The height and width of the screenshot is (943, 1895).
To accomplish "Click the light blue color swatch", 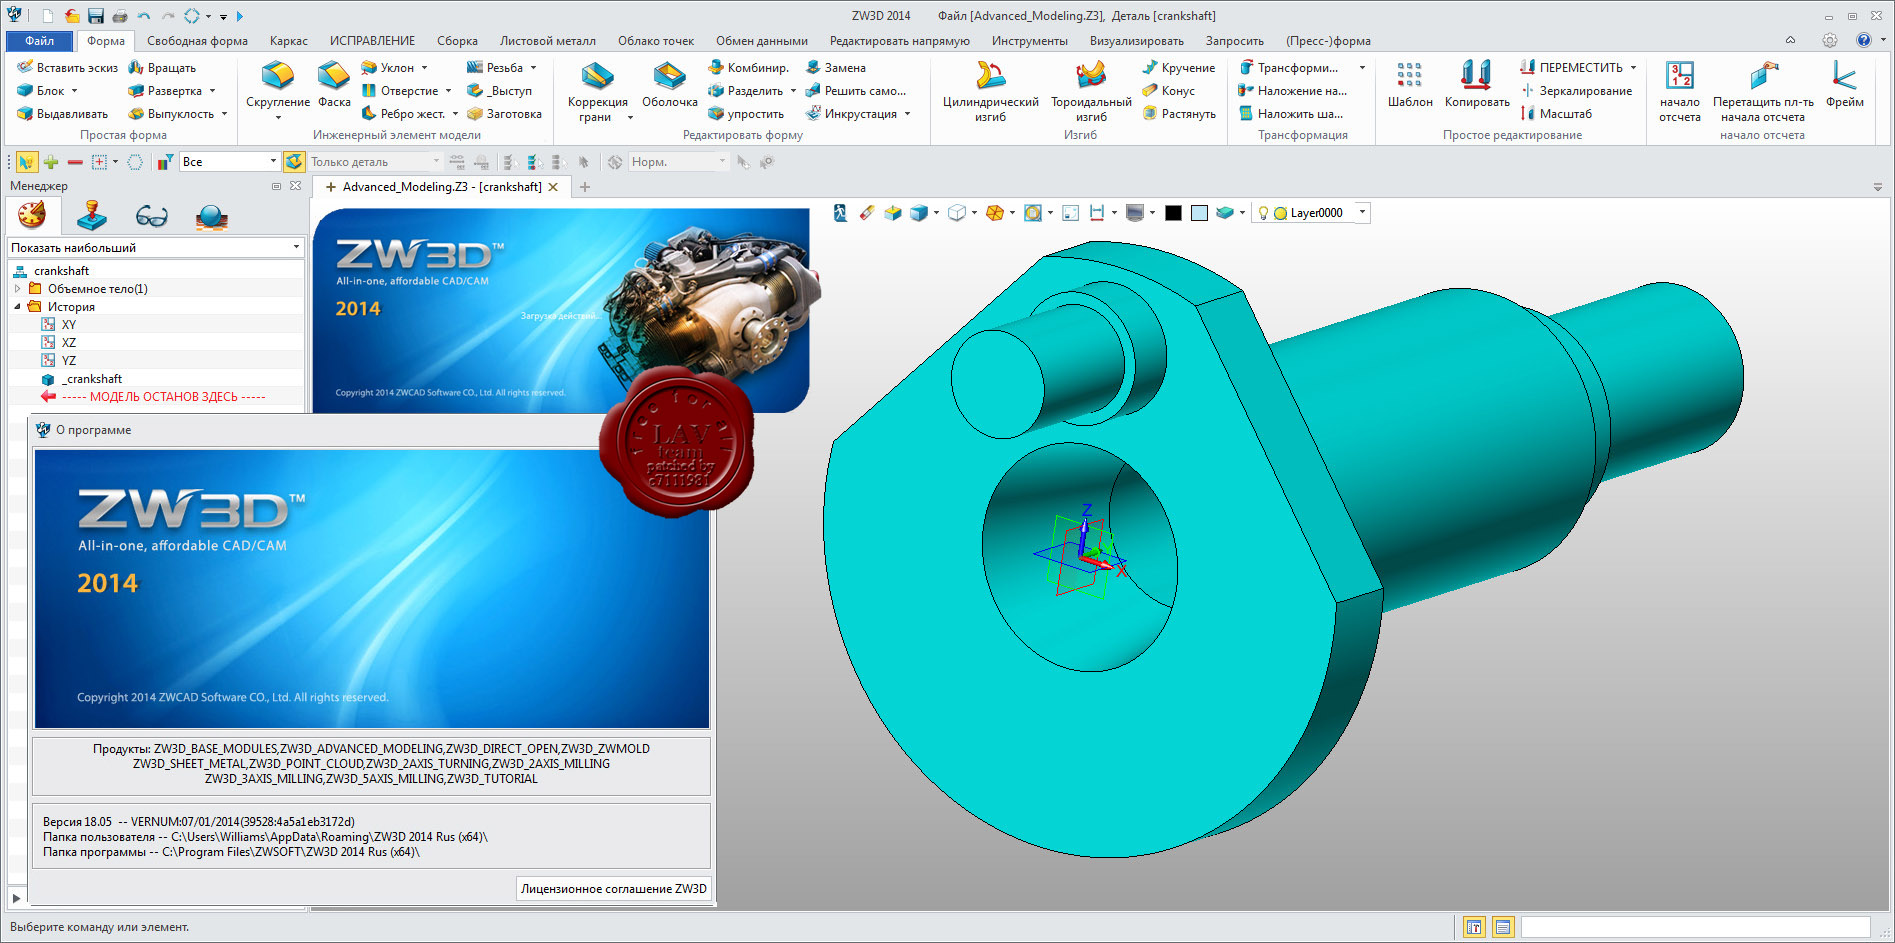I will [1199, 213].
